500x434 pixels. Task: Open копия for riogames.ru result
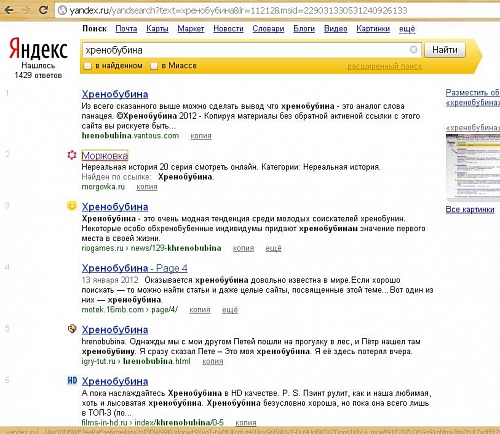coord(243,248)
